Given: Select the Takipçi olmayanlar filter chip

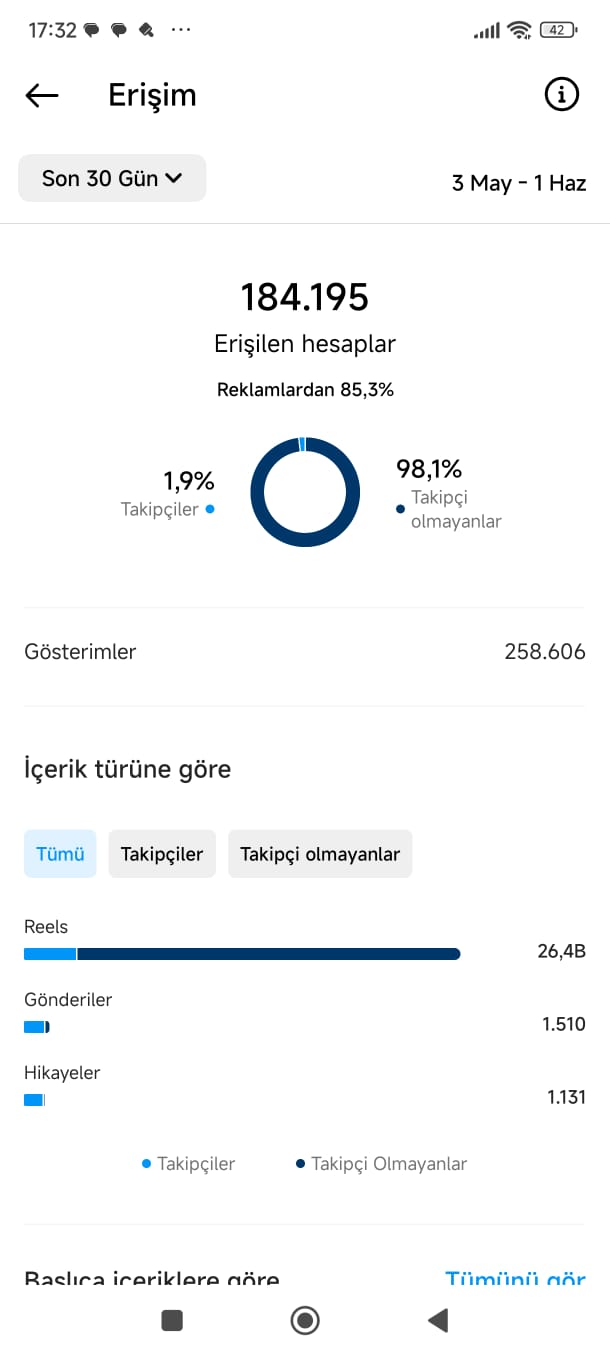Looking at the screenshot, I should 320,854.
